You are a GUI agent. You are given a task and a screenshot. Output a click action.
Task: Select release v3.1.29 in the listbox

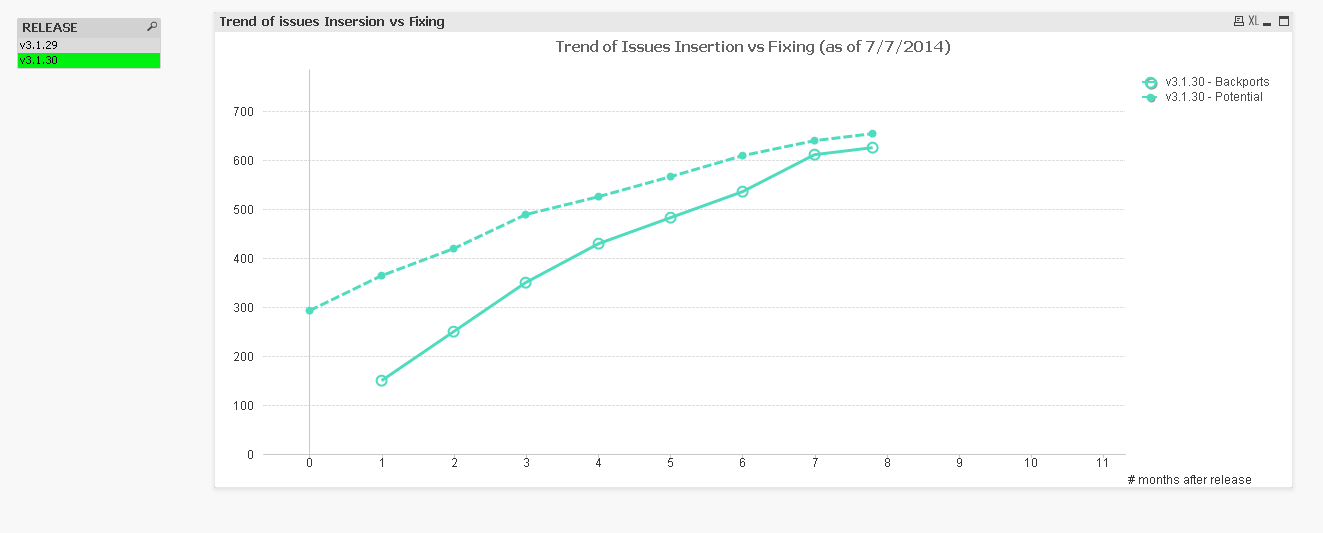coord(89,45)
